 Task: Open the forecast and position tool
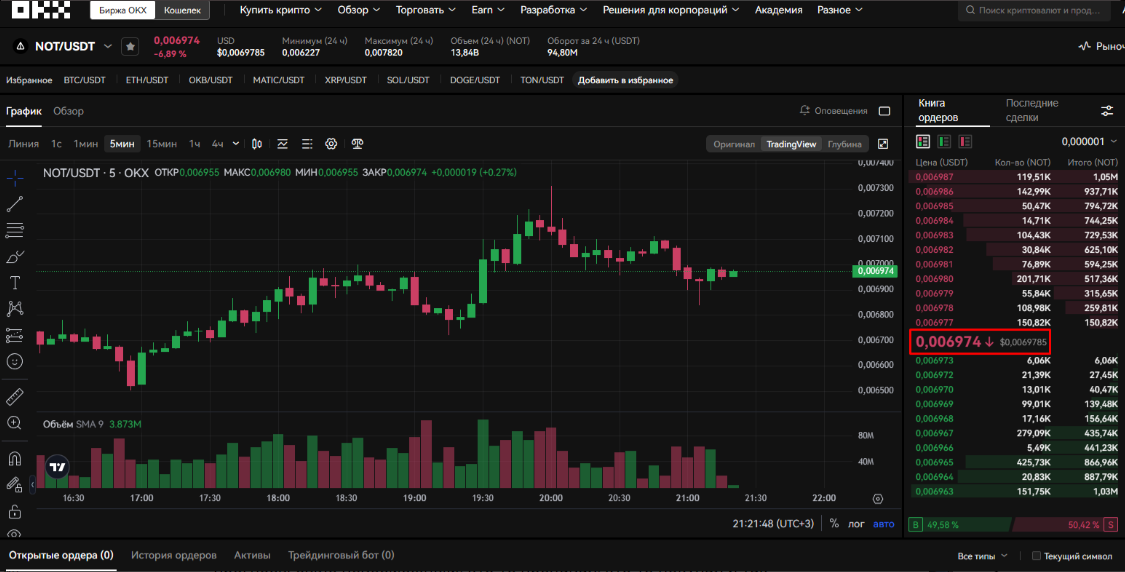click(15, 335)
